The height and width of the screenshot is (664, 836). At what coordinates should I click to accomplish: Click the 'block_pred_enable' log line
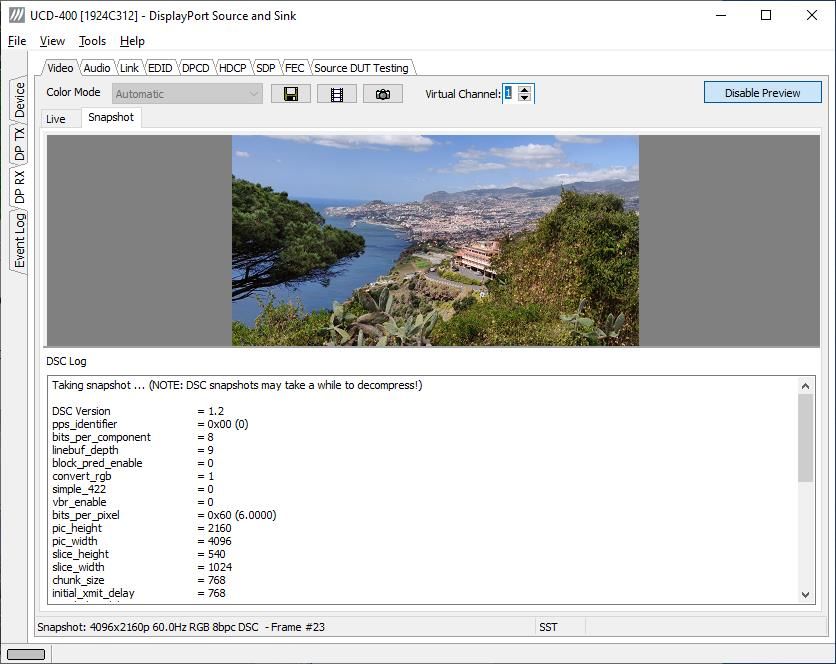pyautogui.click(x=133, y=463)
